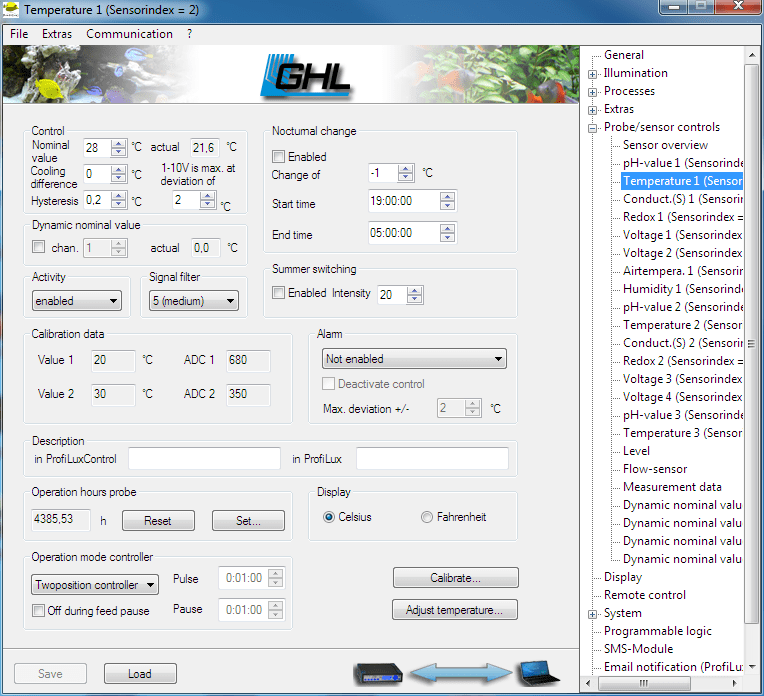This screenshot has height=696, width=764.
Task: Select Humidity 1 in the tree
Action: click(x=682, y=289)
